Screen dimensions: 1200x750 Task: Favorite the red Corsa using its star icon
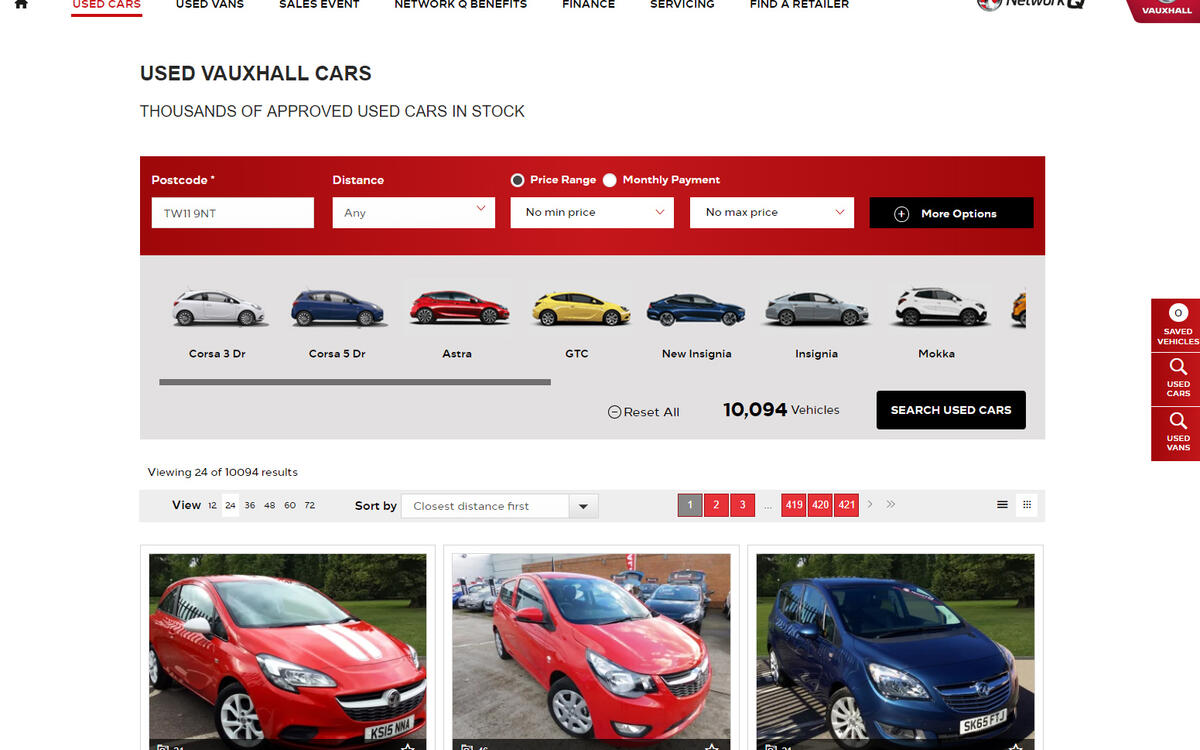[x=408, y=746]
